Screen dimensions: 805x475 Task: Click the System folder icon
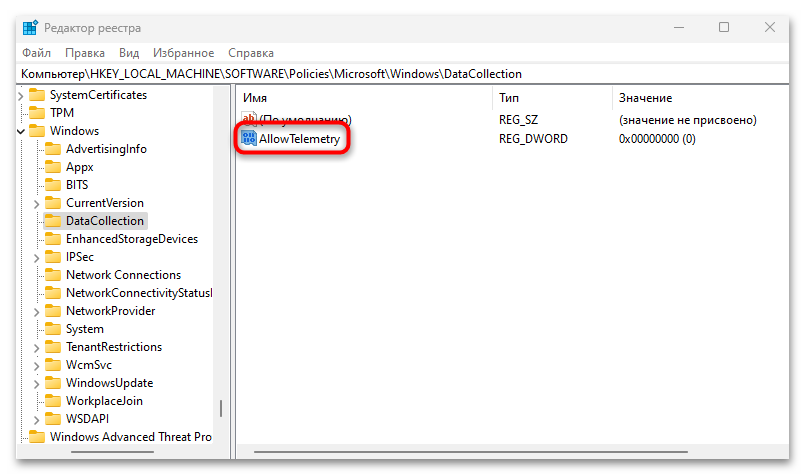53,329
